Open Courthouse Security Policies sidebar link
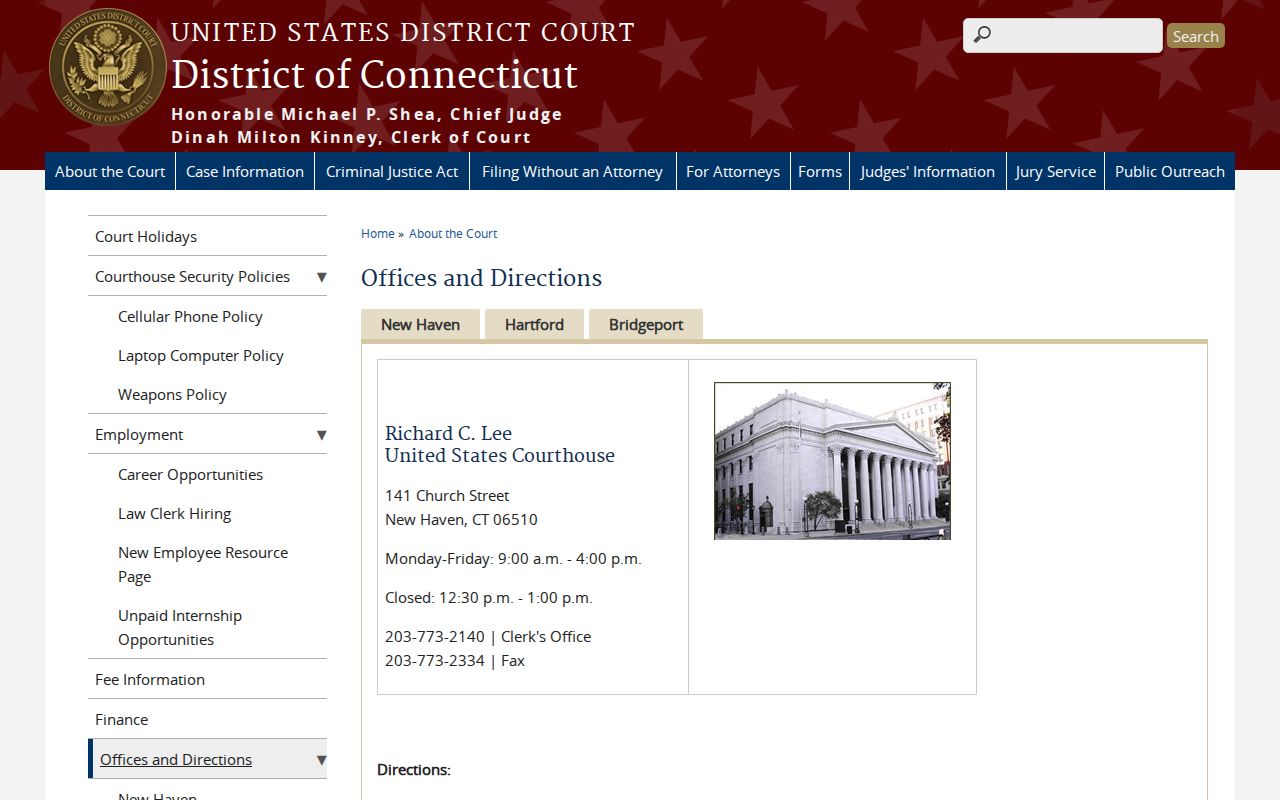 tap(192, 276)
